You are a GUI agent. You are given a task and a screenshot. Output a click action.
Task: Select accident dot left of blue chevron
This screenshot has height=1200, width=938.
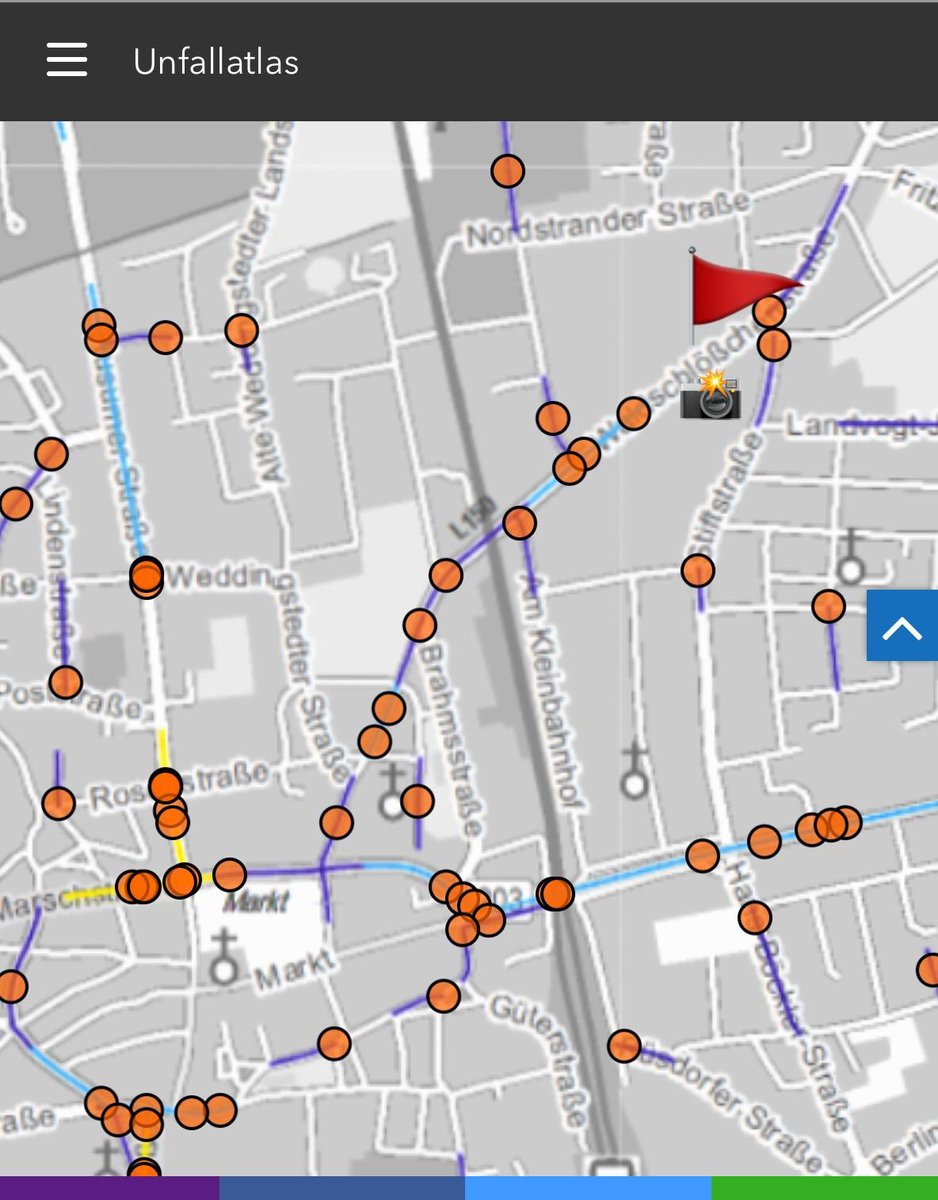[829, 606]
